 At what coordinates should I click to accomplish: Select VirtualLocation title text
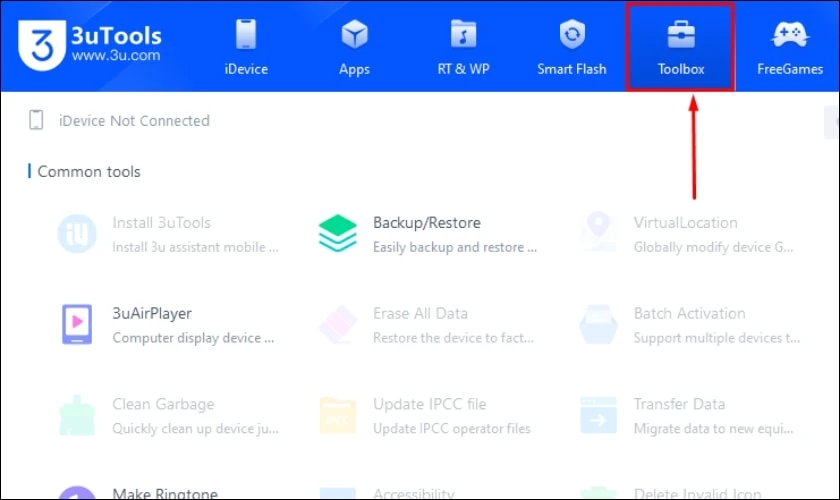685,223
